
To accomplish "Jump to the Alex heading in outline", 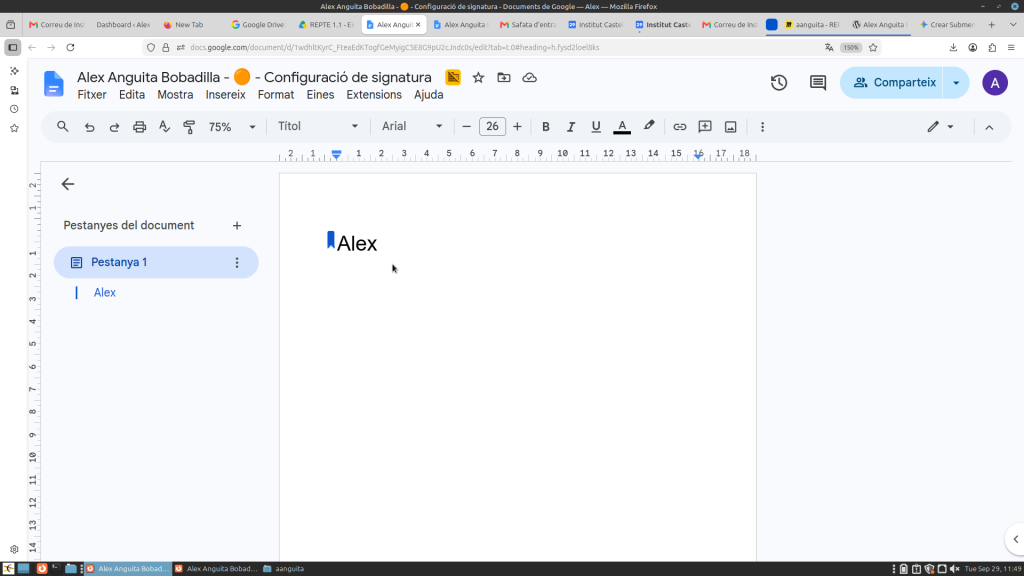I will point(104,293).
